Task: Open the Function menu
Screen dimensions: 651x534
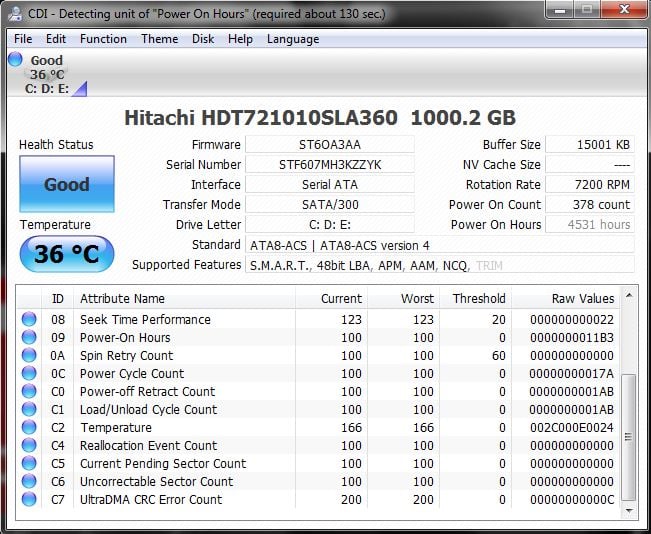Action: coord(103,39)
